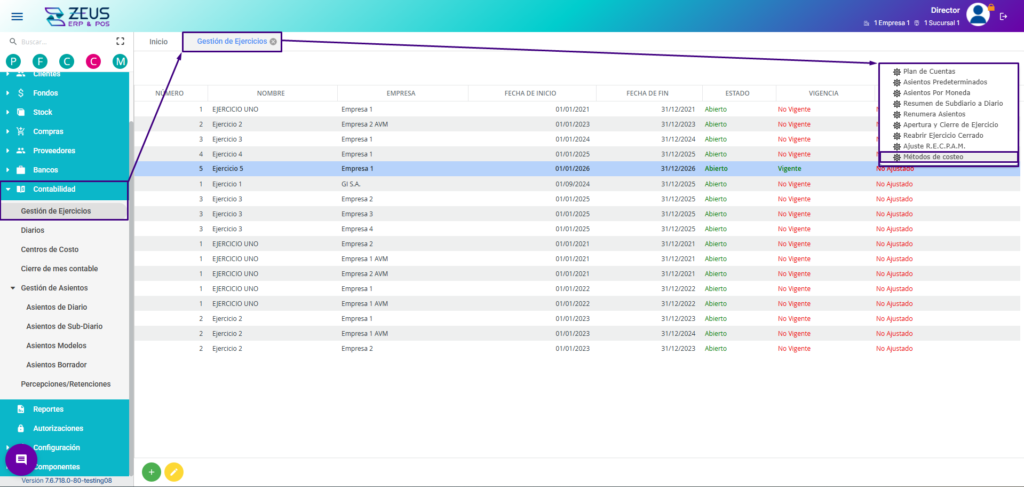
Task: Open Centros de Costo
Action: pyautogui.click(x=49, y=249)
